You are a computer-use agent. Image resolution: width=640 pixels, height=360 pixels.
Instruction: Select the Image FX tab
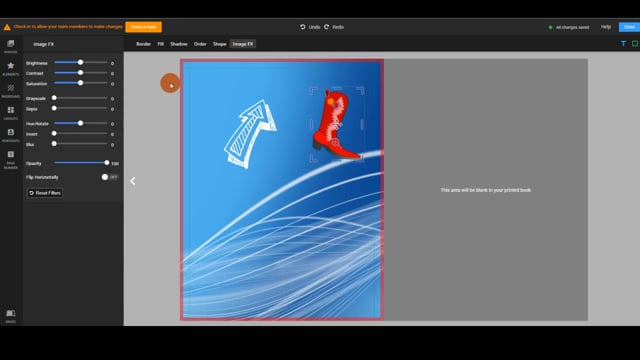(243, 44)
